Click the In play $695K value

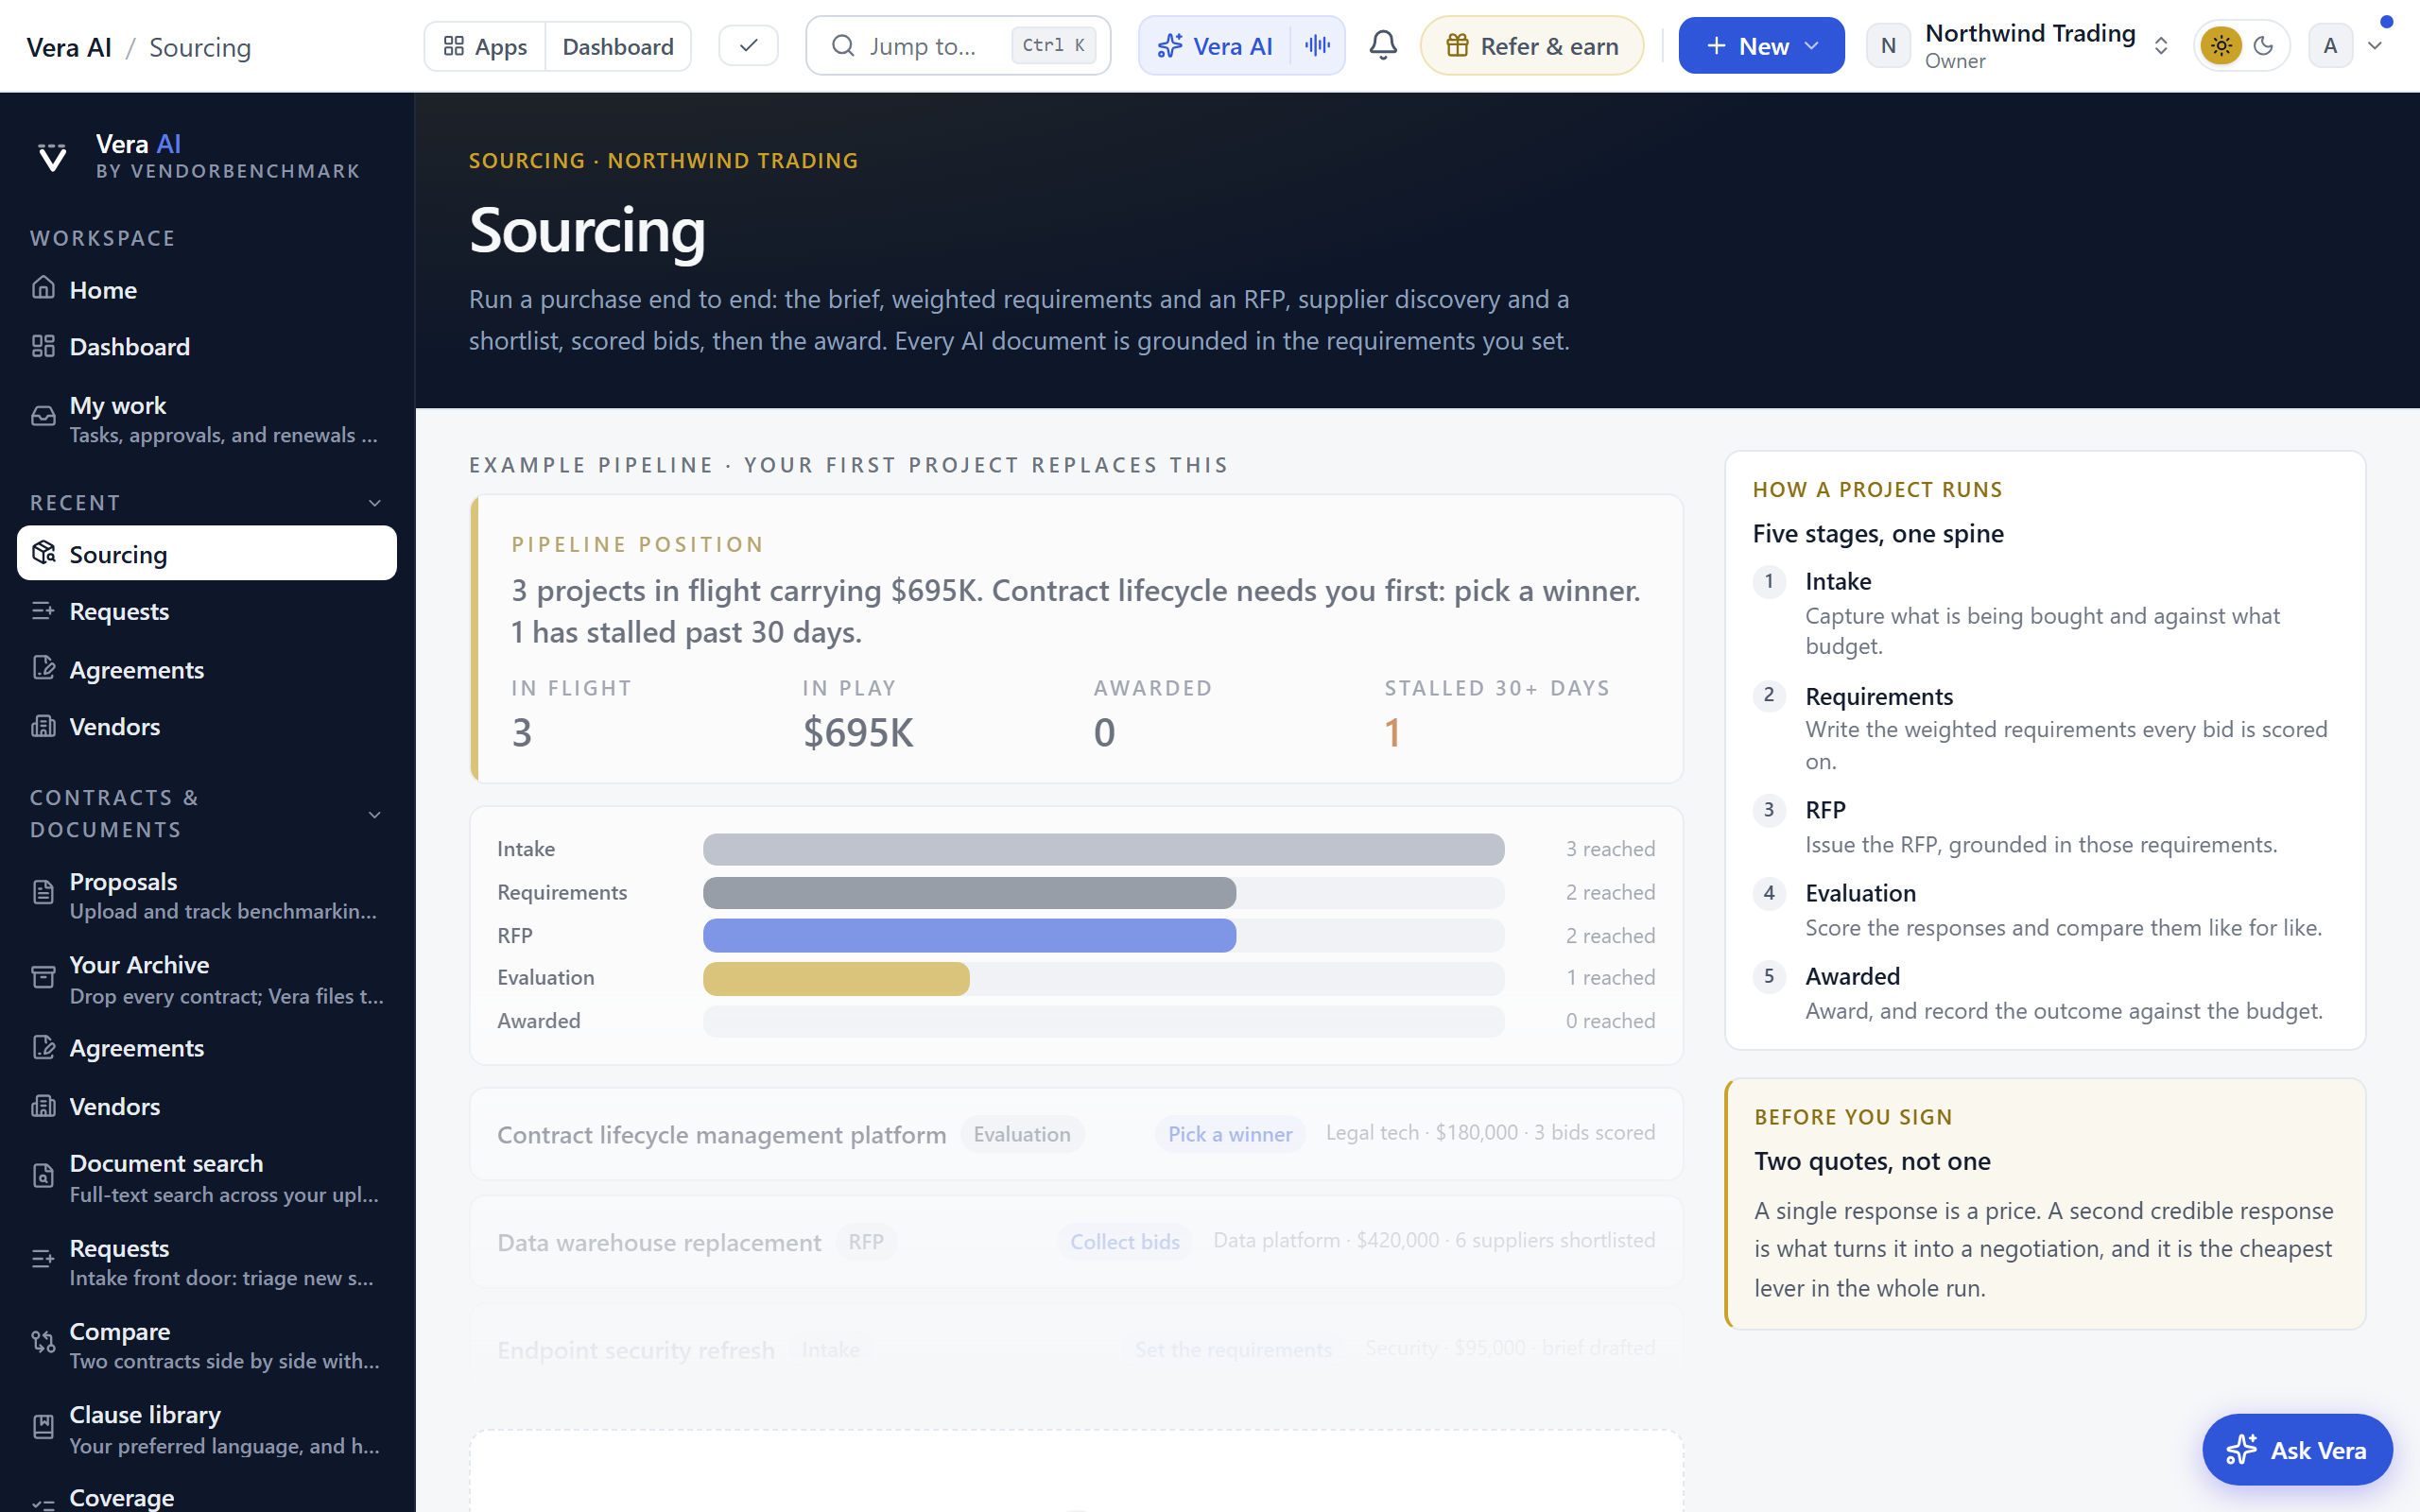point(858,732)
